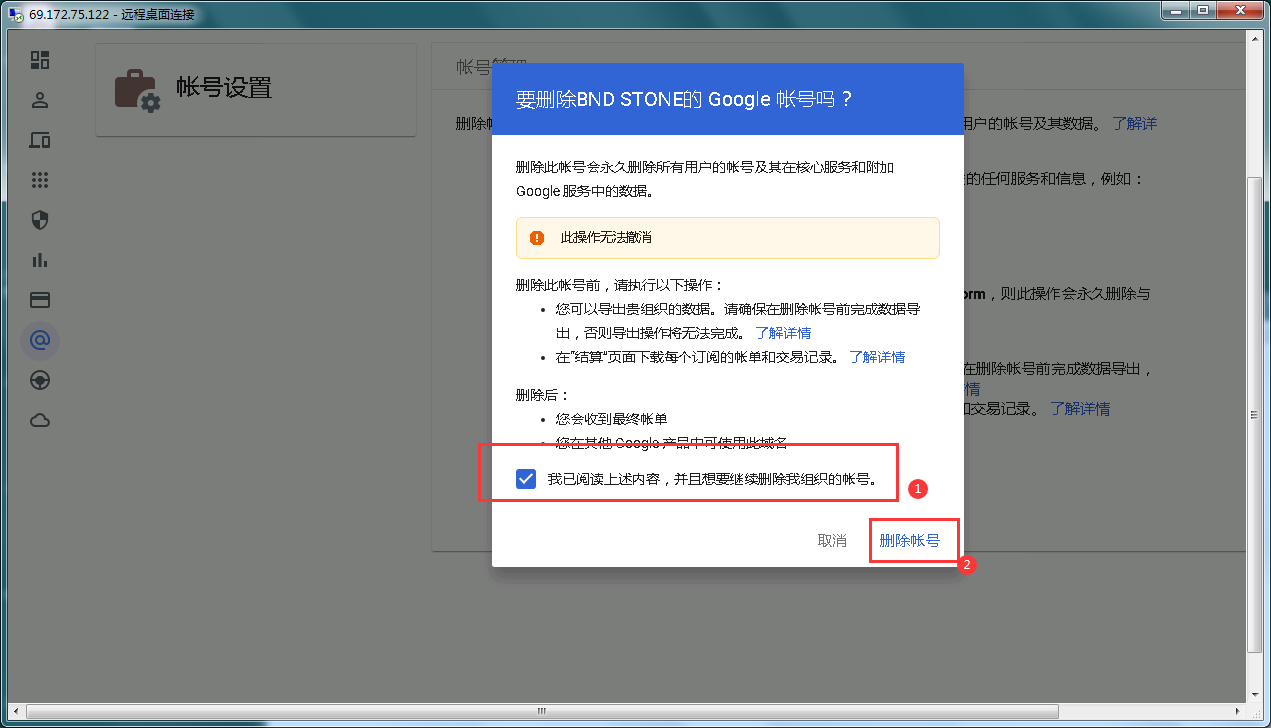Image resolution: width=1271 pixels, height=728 pixels.
Task: Open 了解详情 link after 帐单和交易记录 in dialog
Action: pos(877,356)
